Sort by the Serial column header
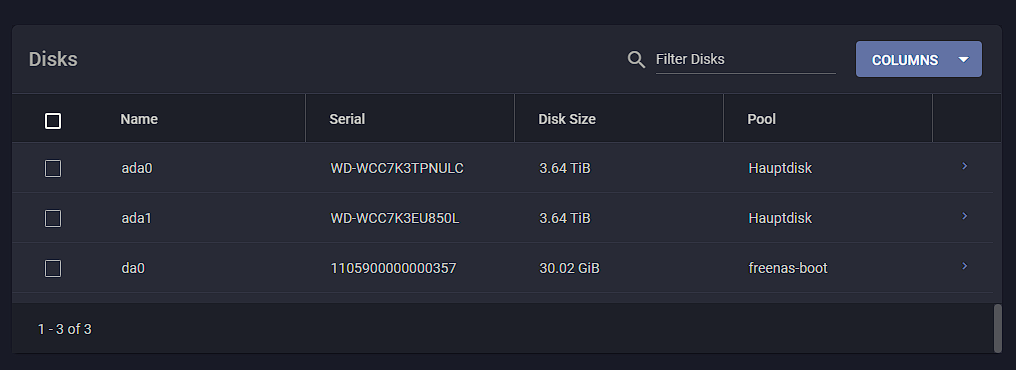The width and height of the screenshot is (1016, 370). [347, 119]
